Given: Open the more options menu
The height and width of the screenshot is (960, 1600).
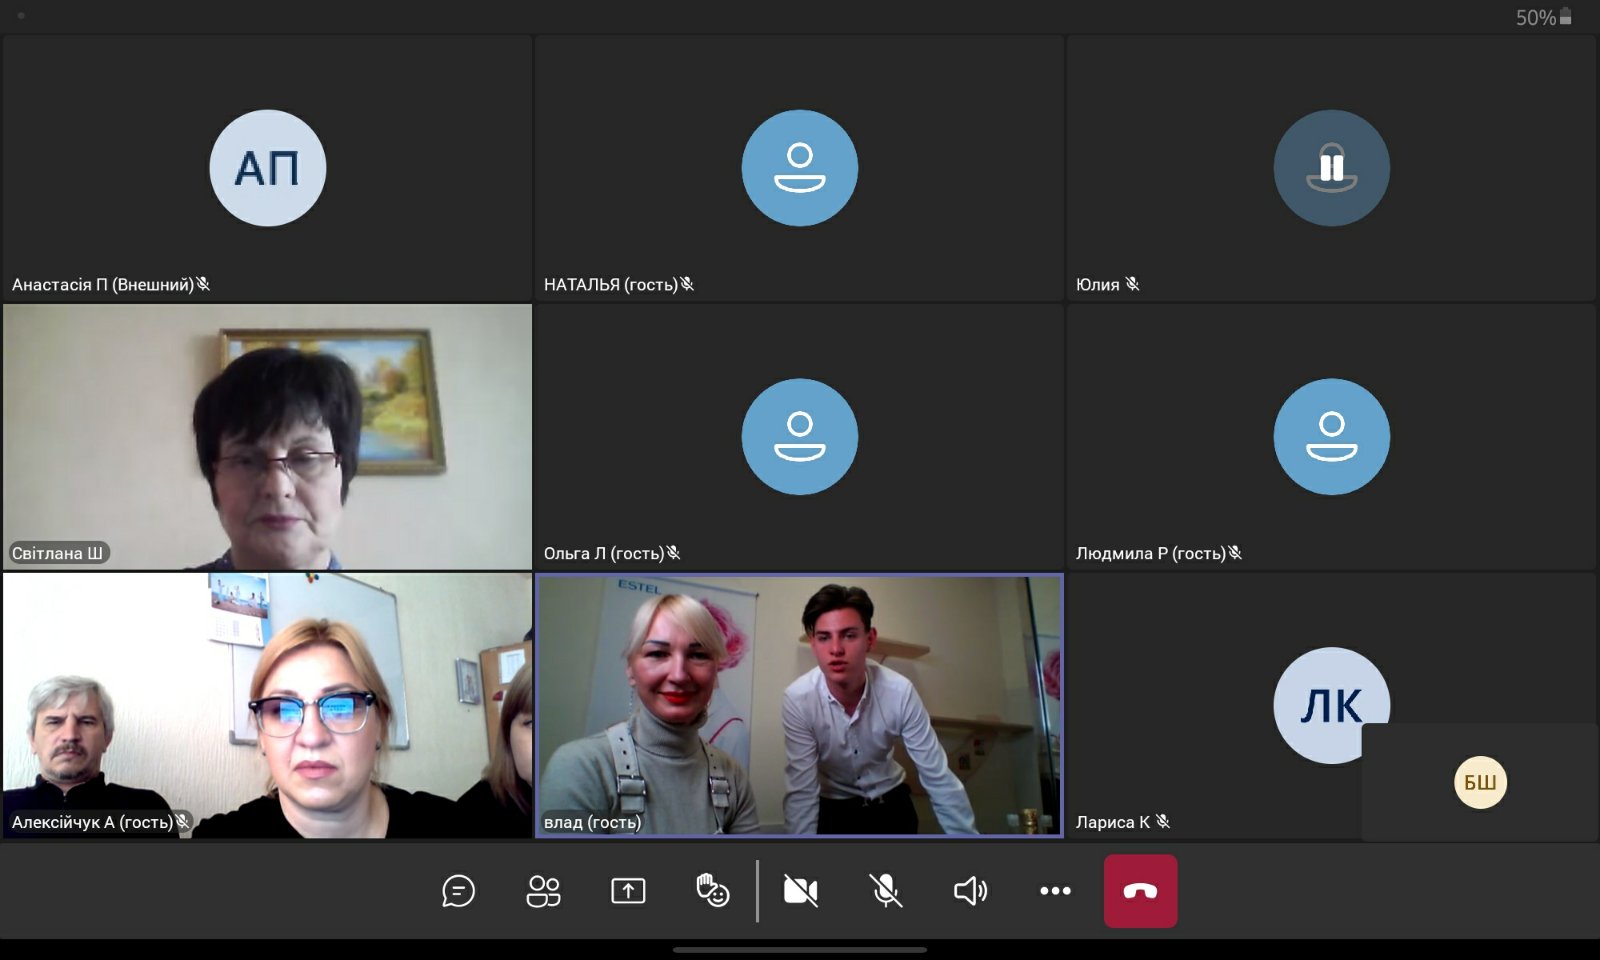Looking at the screenshot, I should pos(1055,890).
